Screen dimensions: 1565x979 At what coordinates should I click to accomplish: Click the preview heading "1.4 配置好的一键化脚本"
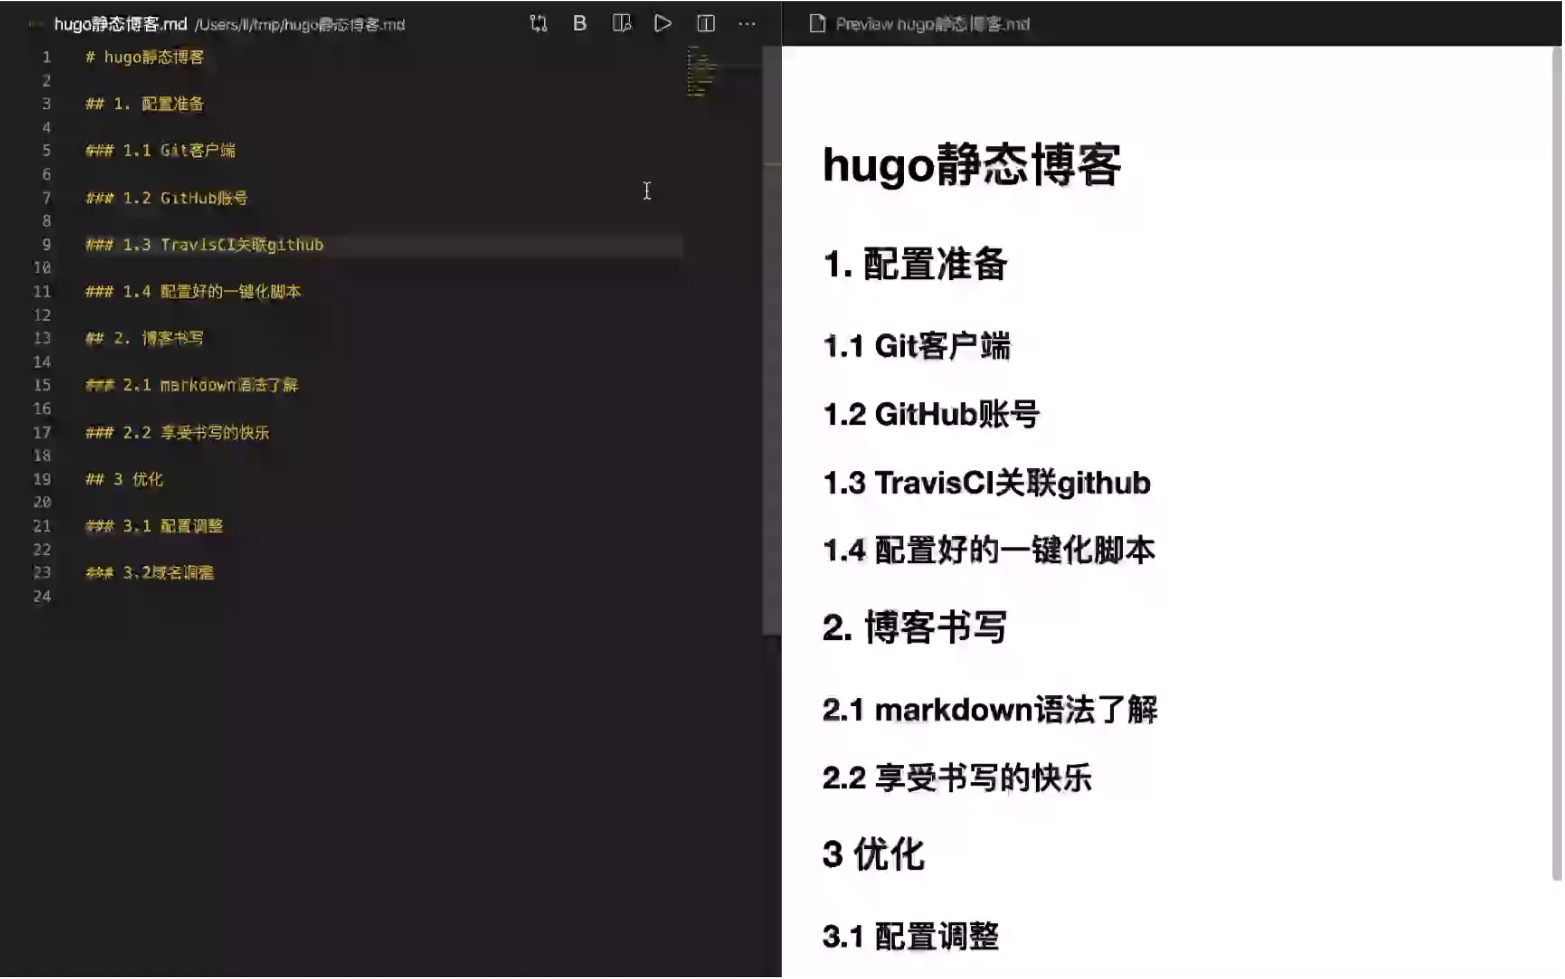click(989, 550)
